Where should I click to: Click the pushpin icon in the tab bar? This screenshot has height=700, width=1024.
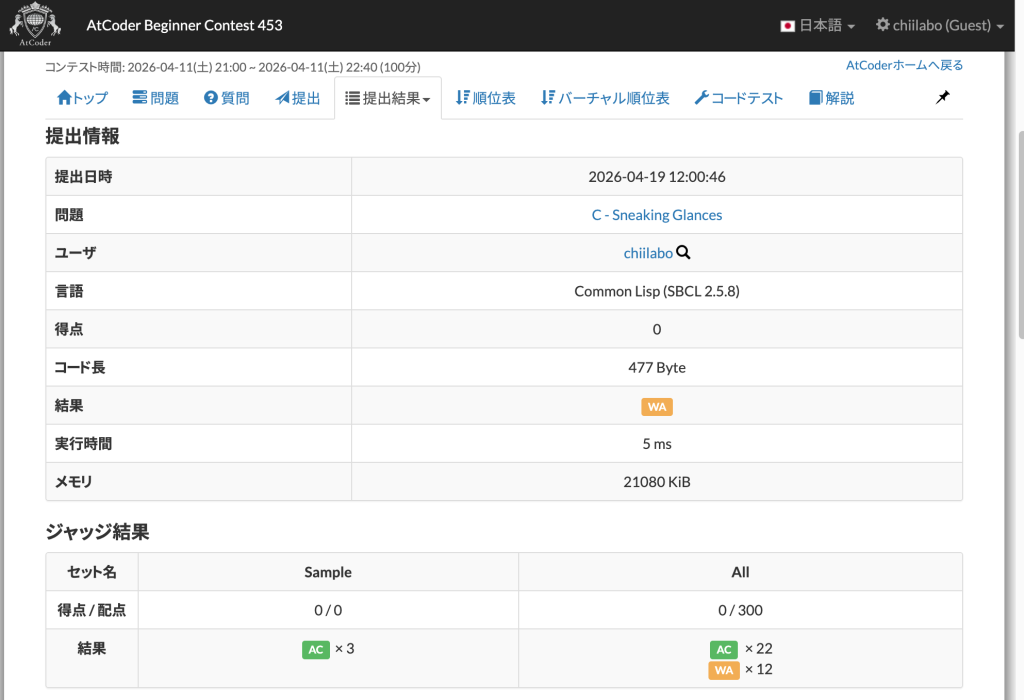coord(942,97)
